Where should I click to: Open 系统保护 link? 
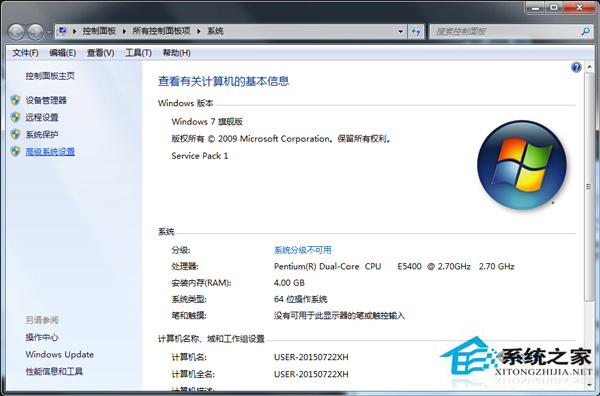pos(42,134)
